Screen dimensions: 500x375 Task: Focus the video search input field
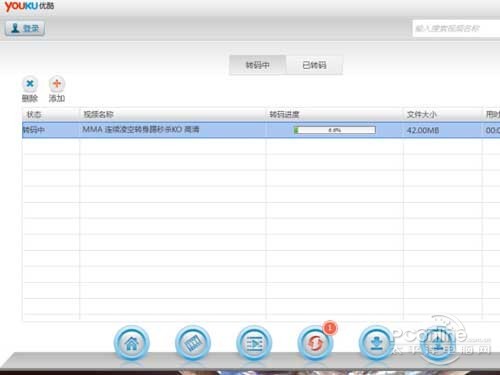pyautogui.click(x=456, y=28)
